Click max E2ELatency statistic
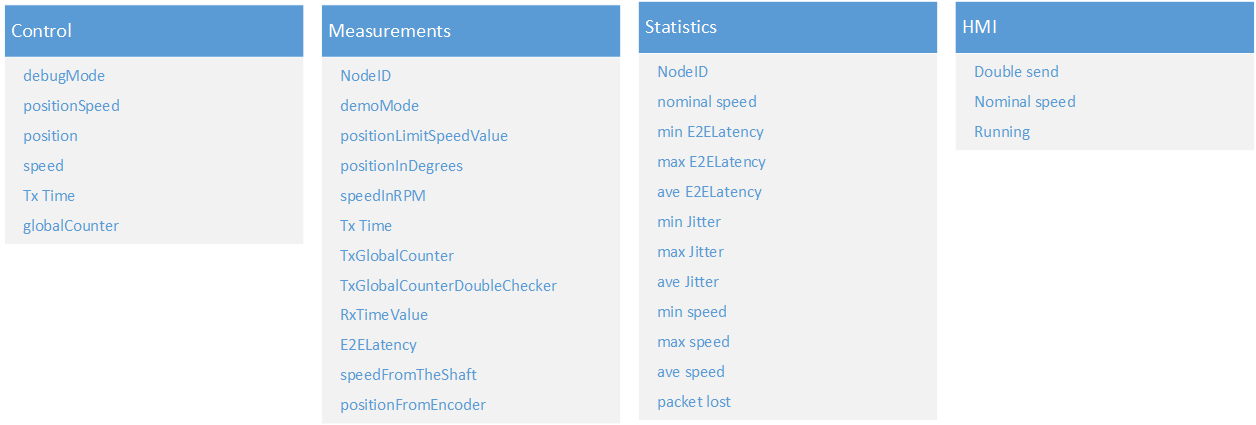Image resolution: width=1256 pixels, height=425 pixels. (711, 162)
